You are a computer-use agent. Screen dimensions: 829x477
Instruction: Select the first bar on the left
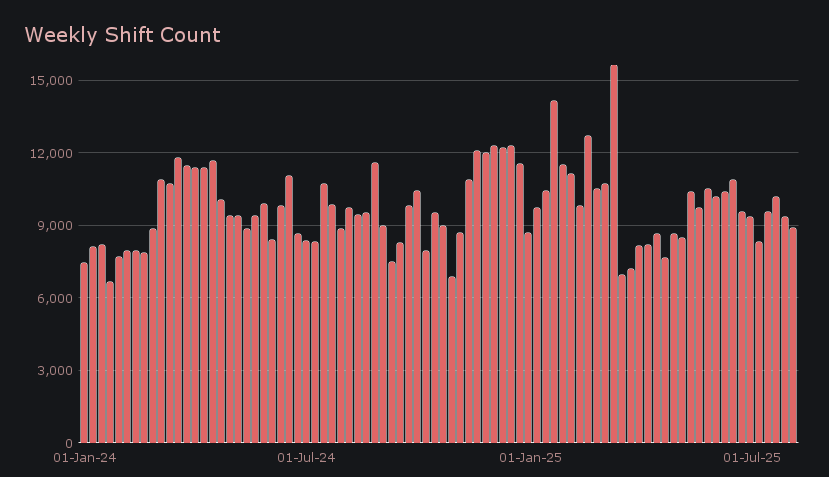point(84,352)
